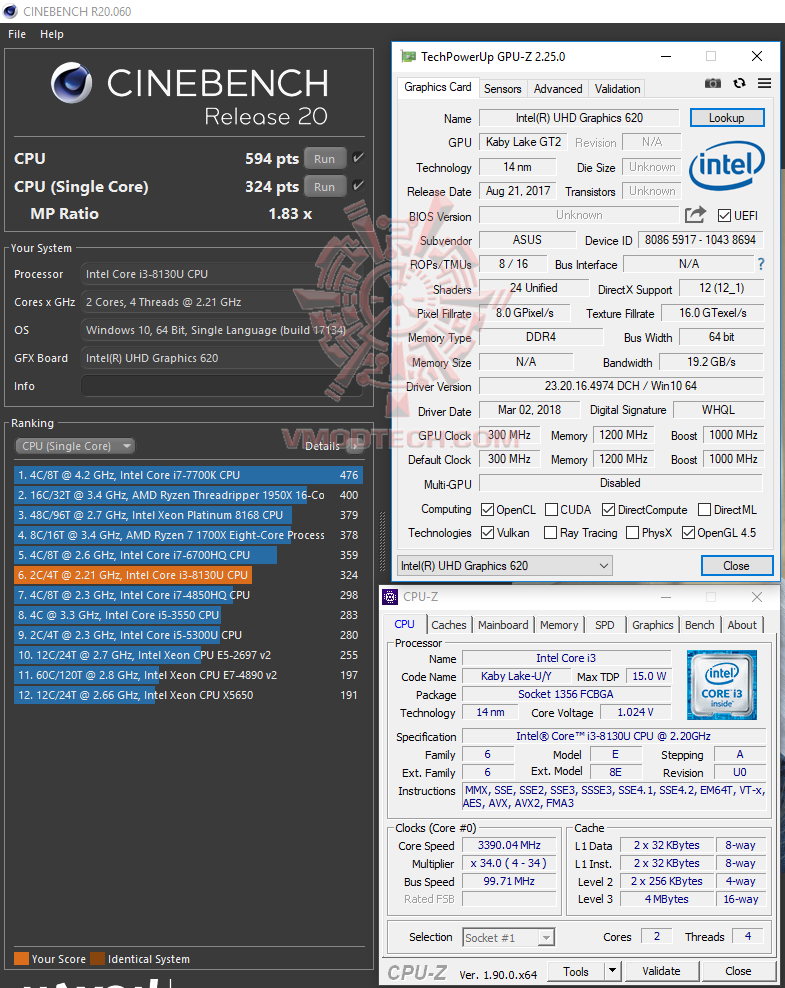785x988 pixels.
Task: Click the Your Score orange legend square
Action: point(21,958)
